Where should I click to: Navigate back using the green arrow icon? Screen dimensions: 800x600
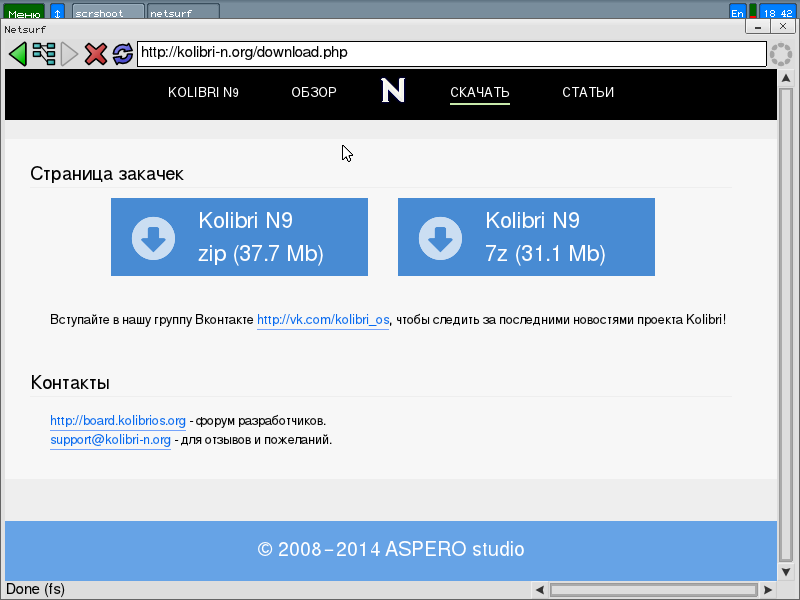(18, 54)
